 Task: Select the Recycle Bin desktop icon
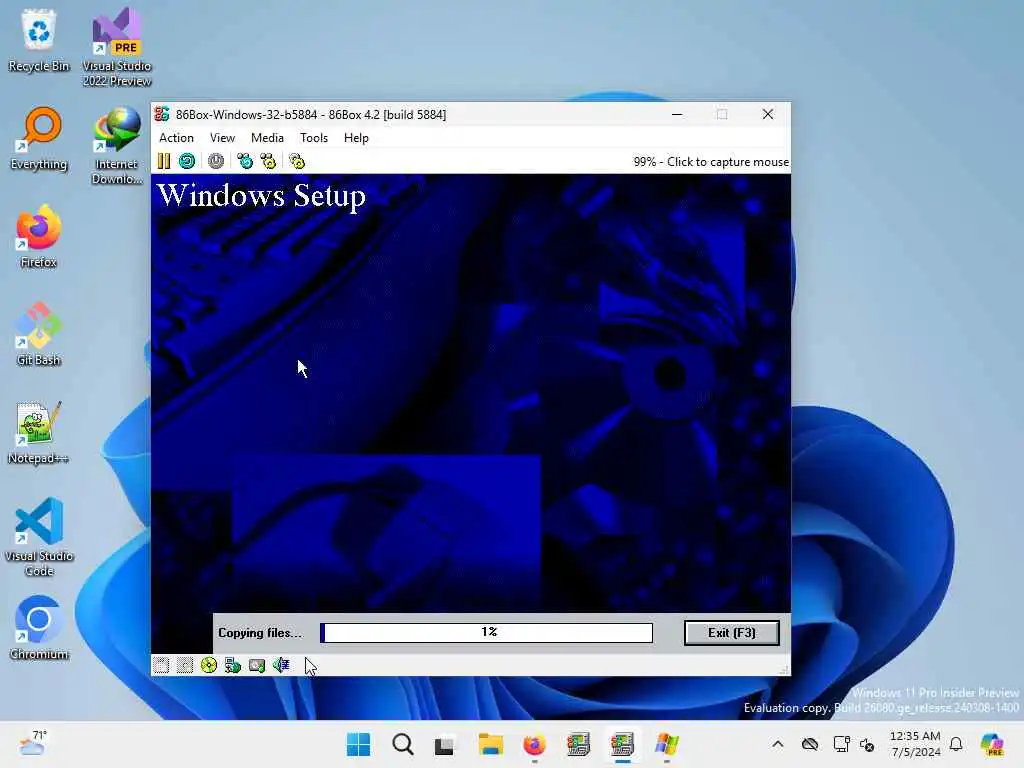pyautogui.click(x=39, y=40)
